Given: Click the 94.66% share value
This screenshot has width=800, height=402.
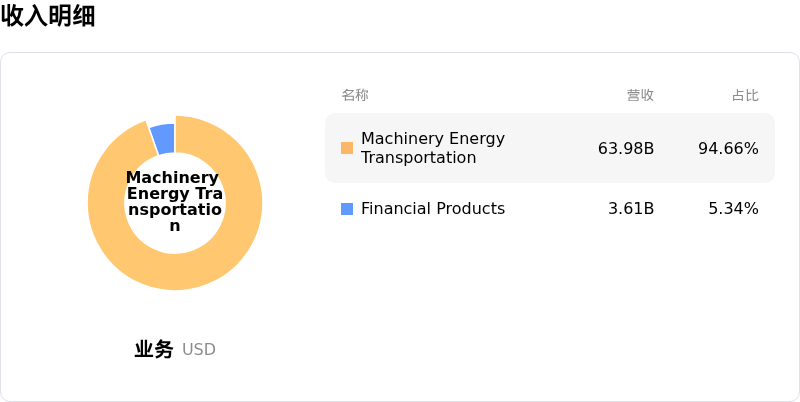Looking at the screenshot, I should (x=728, y=148).
